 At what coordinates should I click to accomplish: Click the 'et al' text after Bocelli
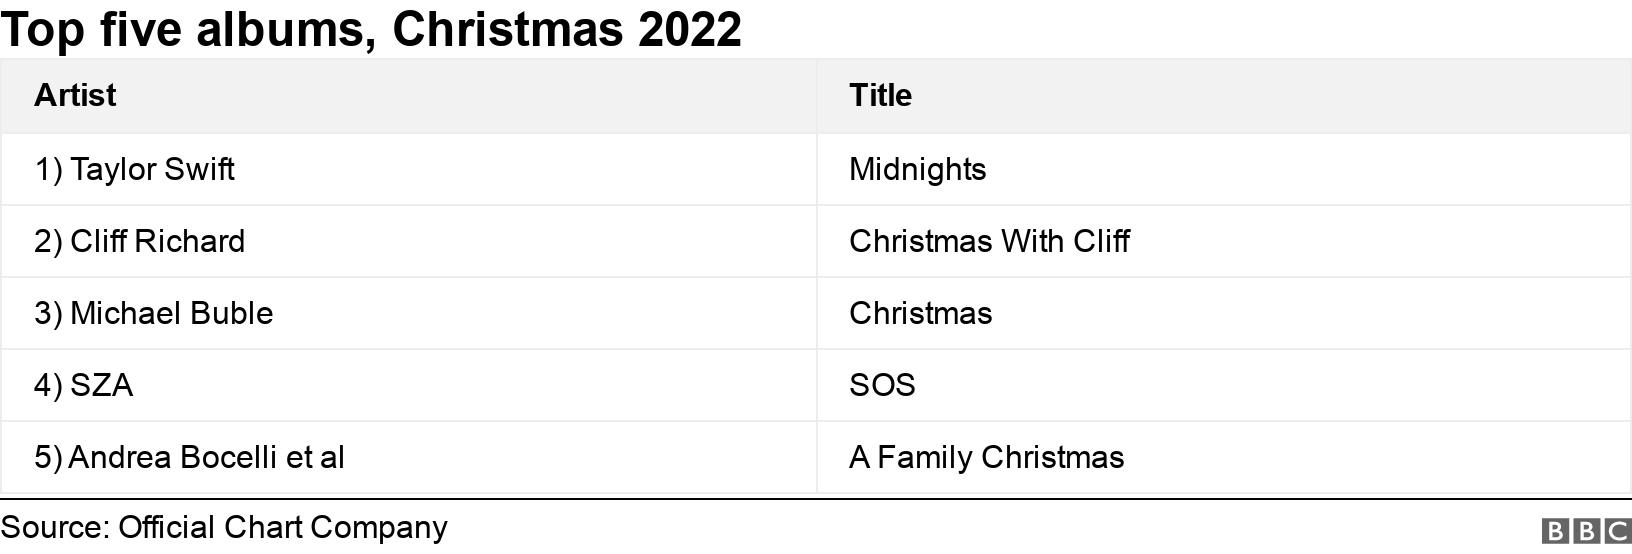click(x=315, y=457)
